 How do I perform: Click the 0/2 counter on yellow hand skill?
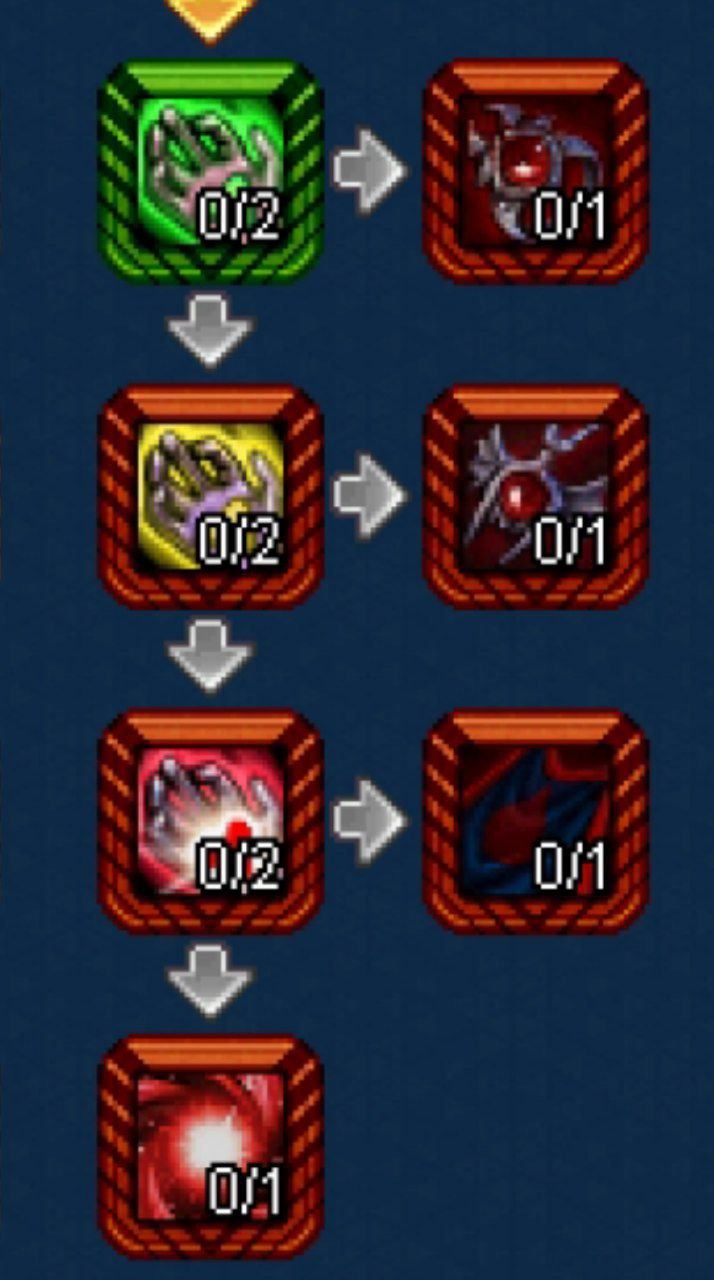(x=240, y=540)
